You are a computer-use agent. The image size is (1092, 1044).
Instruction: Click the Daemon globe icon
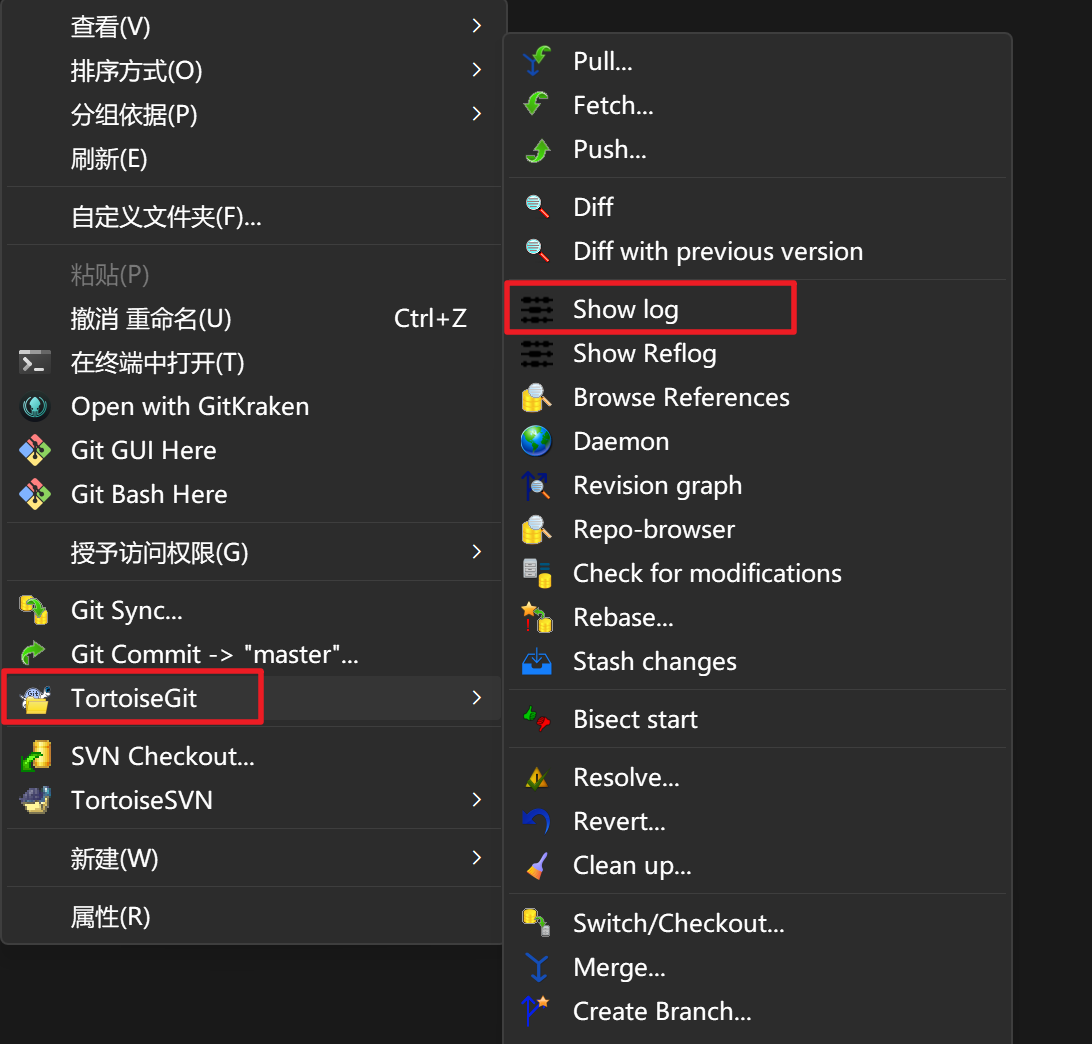pyautogui.click(x=537, y=442)
